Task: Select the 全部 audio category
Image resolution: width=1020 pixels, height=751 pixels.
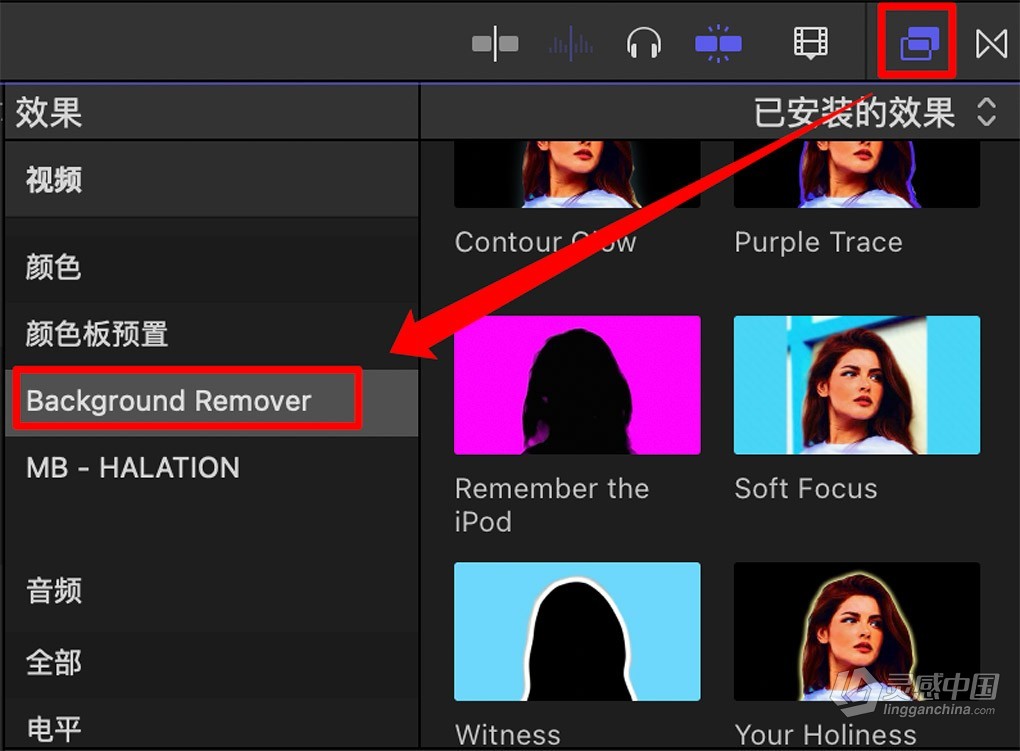Action: [211, 663]
